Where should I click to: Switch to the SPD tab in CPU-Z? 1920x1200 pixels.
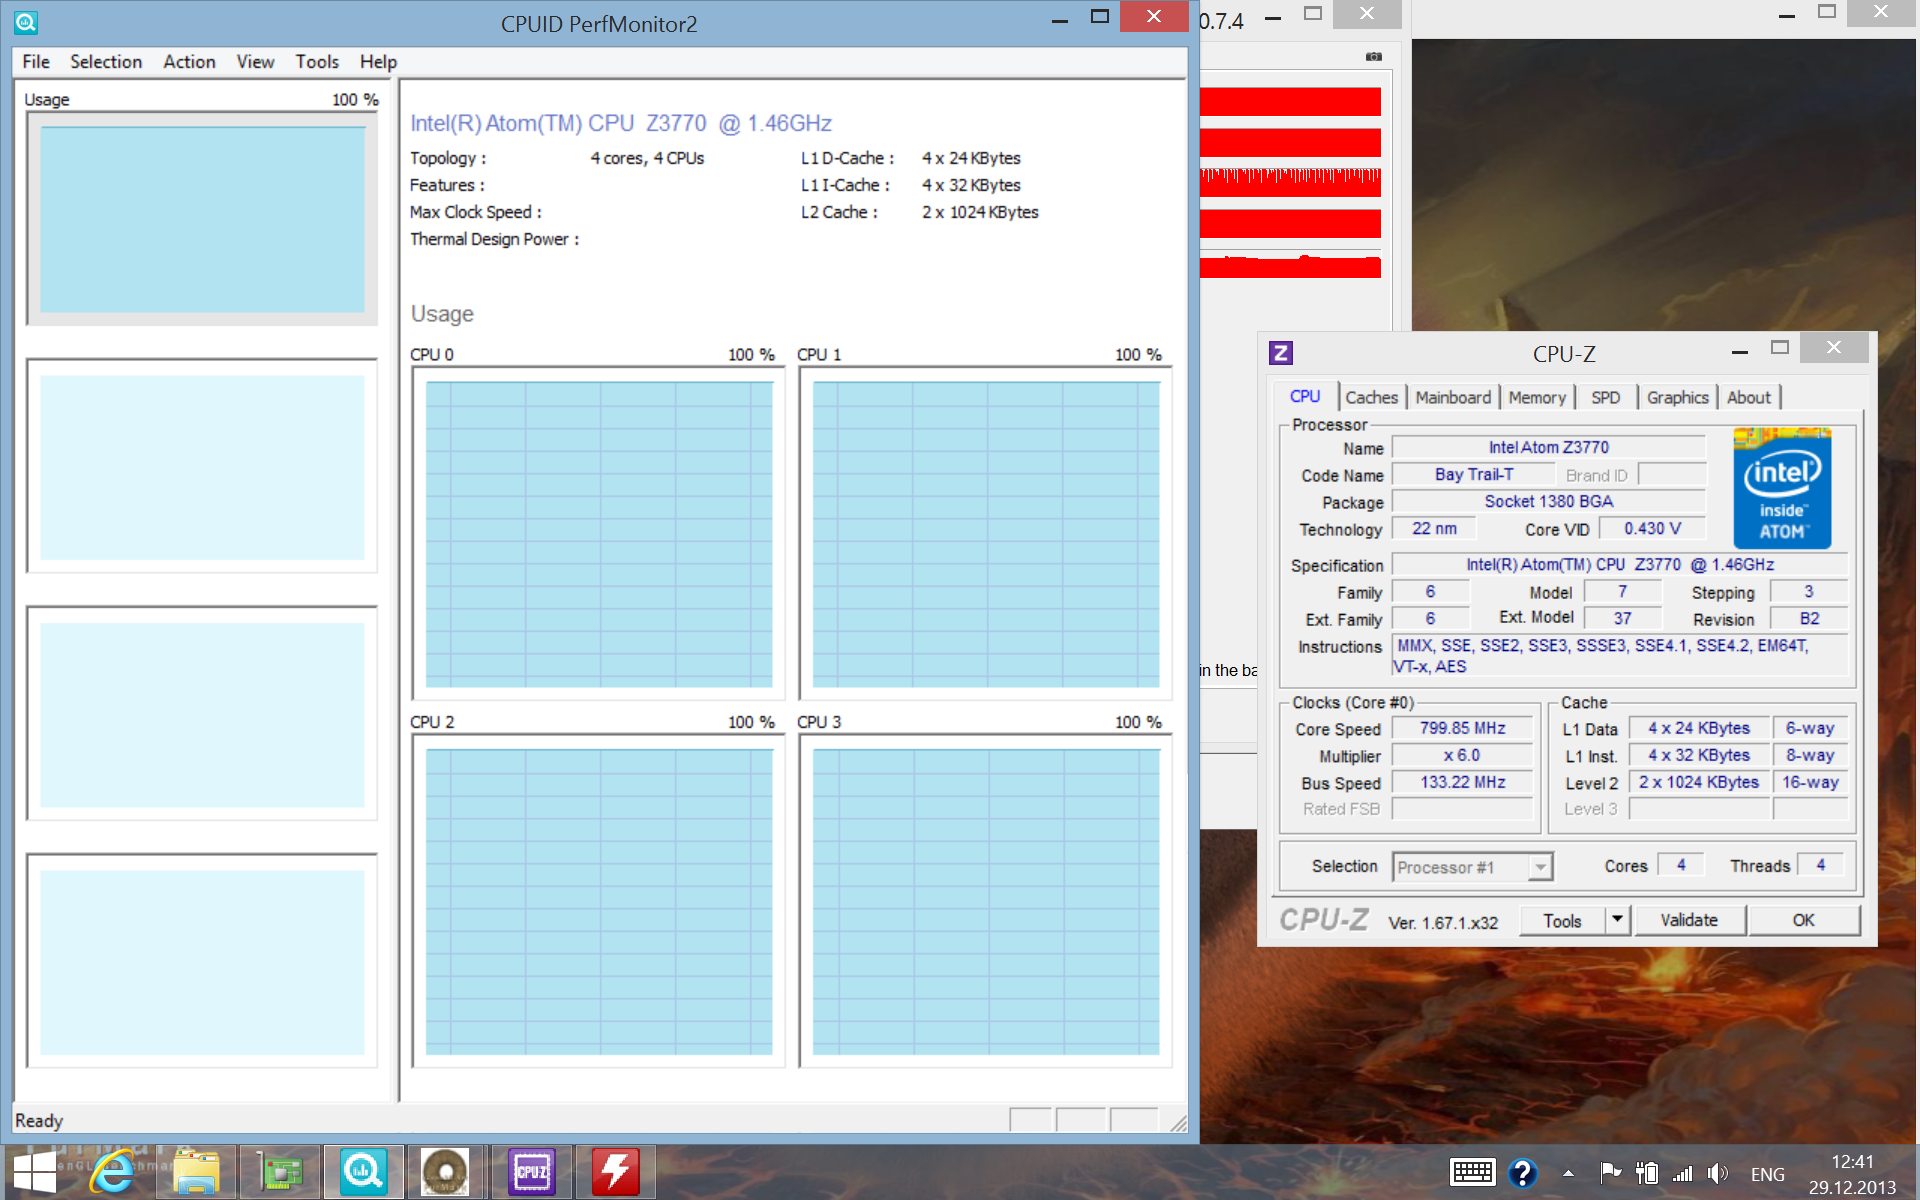click(1605, 398)
